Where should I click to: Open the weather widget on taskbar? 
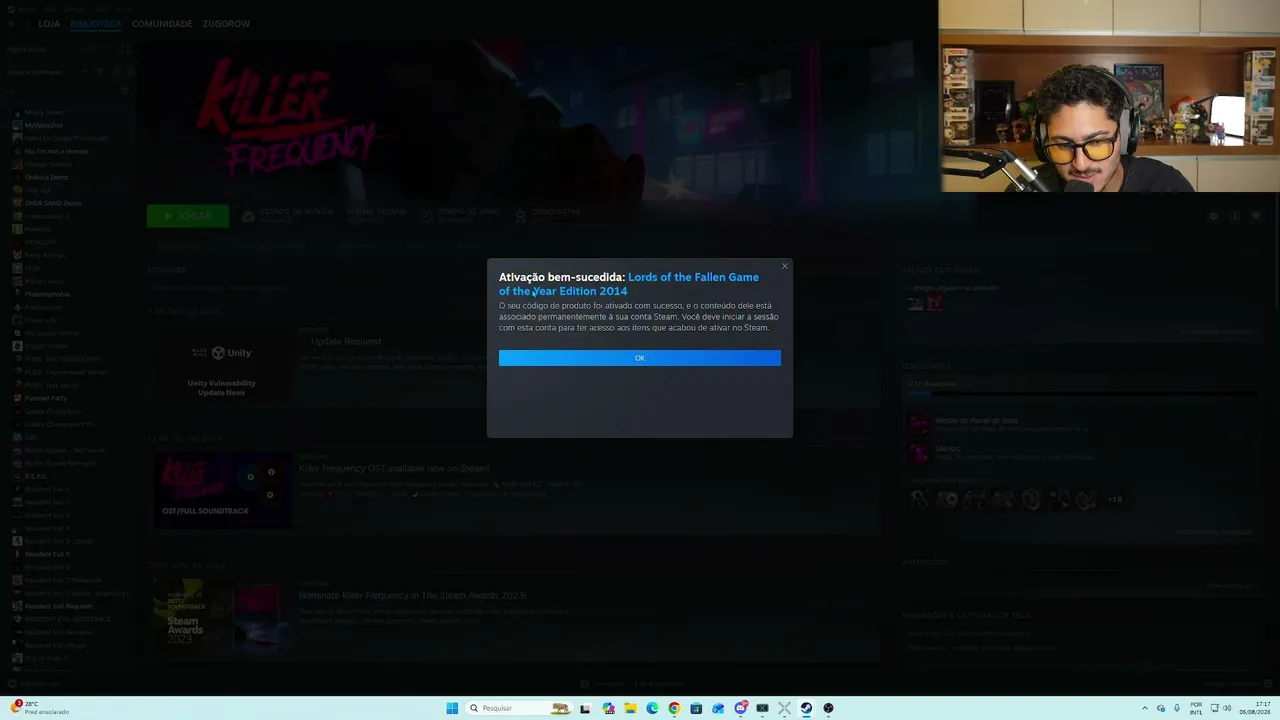click(x=40, y=708)
